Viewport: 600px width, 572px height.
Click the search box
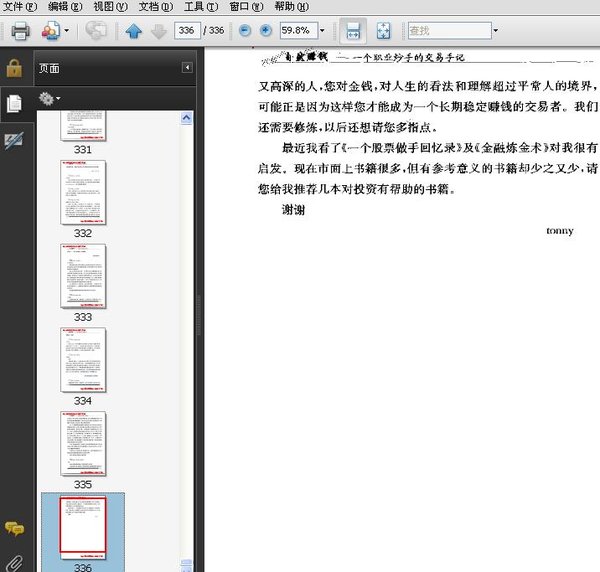(450, 31)
